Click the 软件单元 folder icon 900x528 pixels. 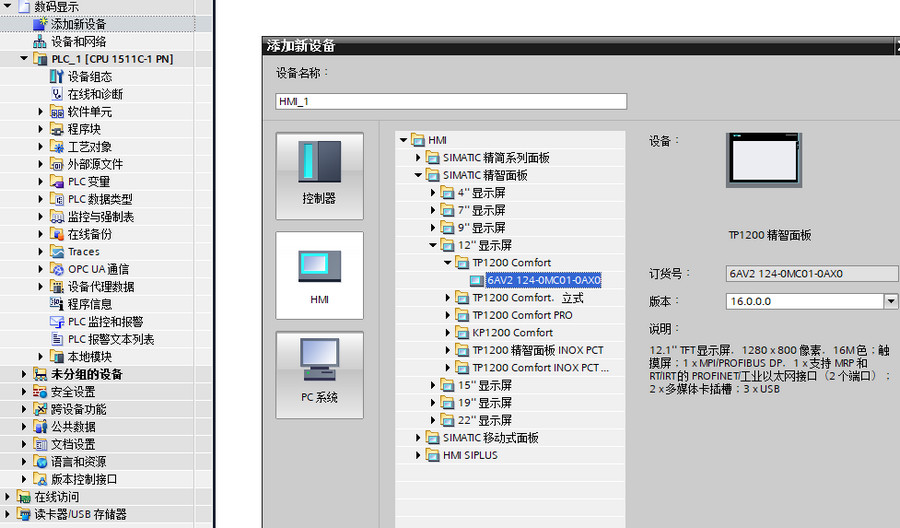[56, 111]
